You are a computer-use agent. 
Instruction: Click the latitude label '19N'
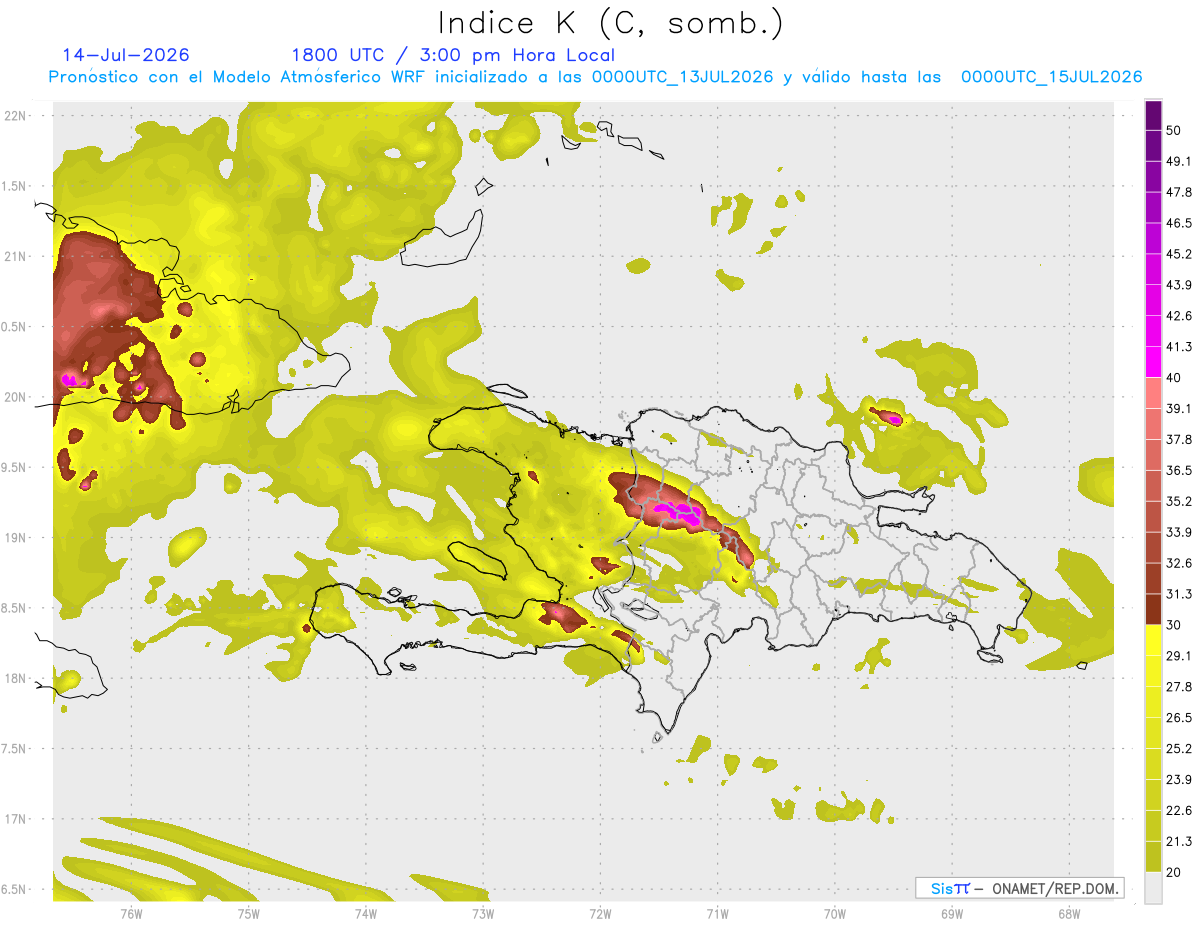tap(16, 538)
